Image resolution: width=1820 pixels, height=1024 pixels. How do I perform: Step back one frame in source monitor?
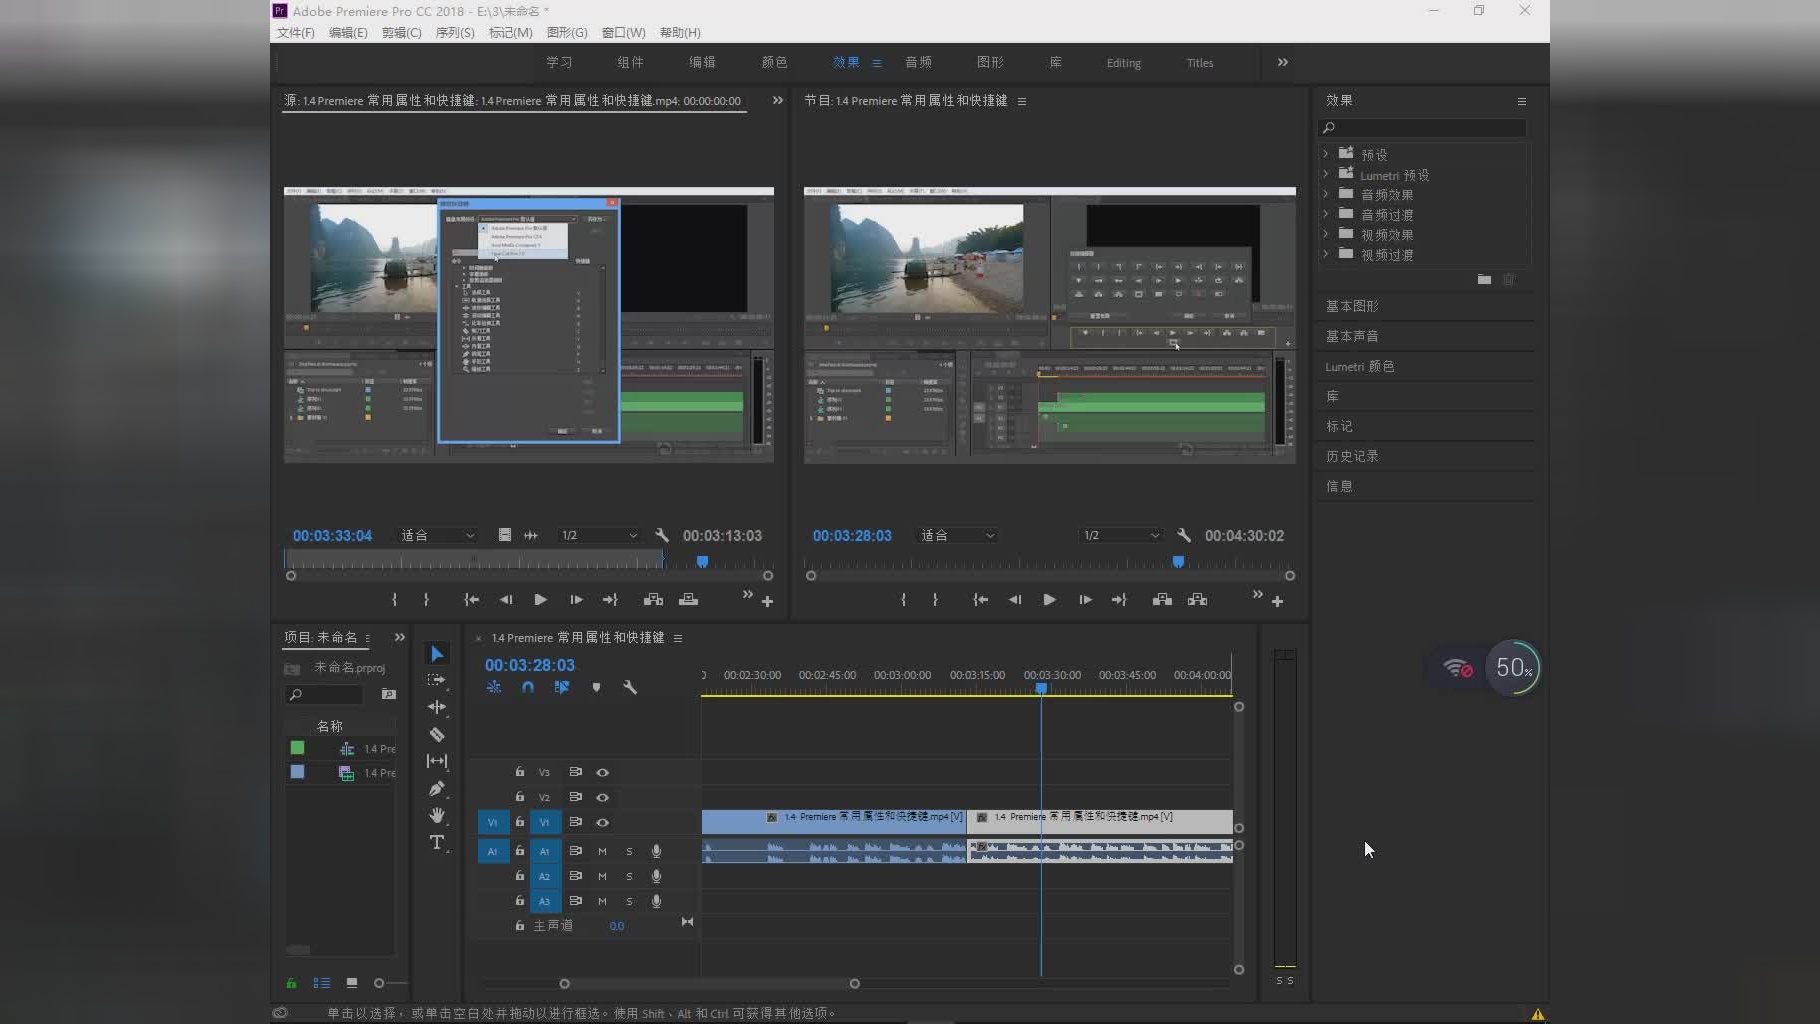tap(506, 600)
